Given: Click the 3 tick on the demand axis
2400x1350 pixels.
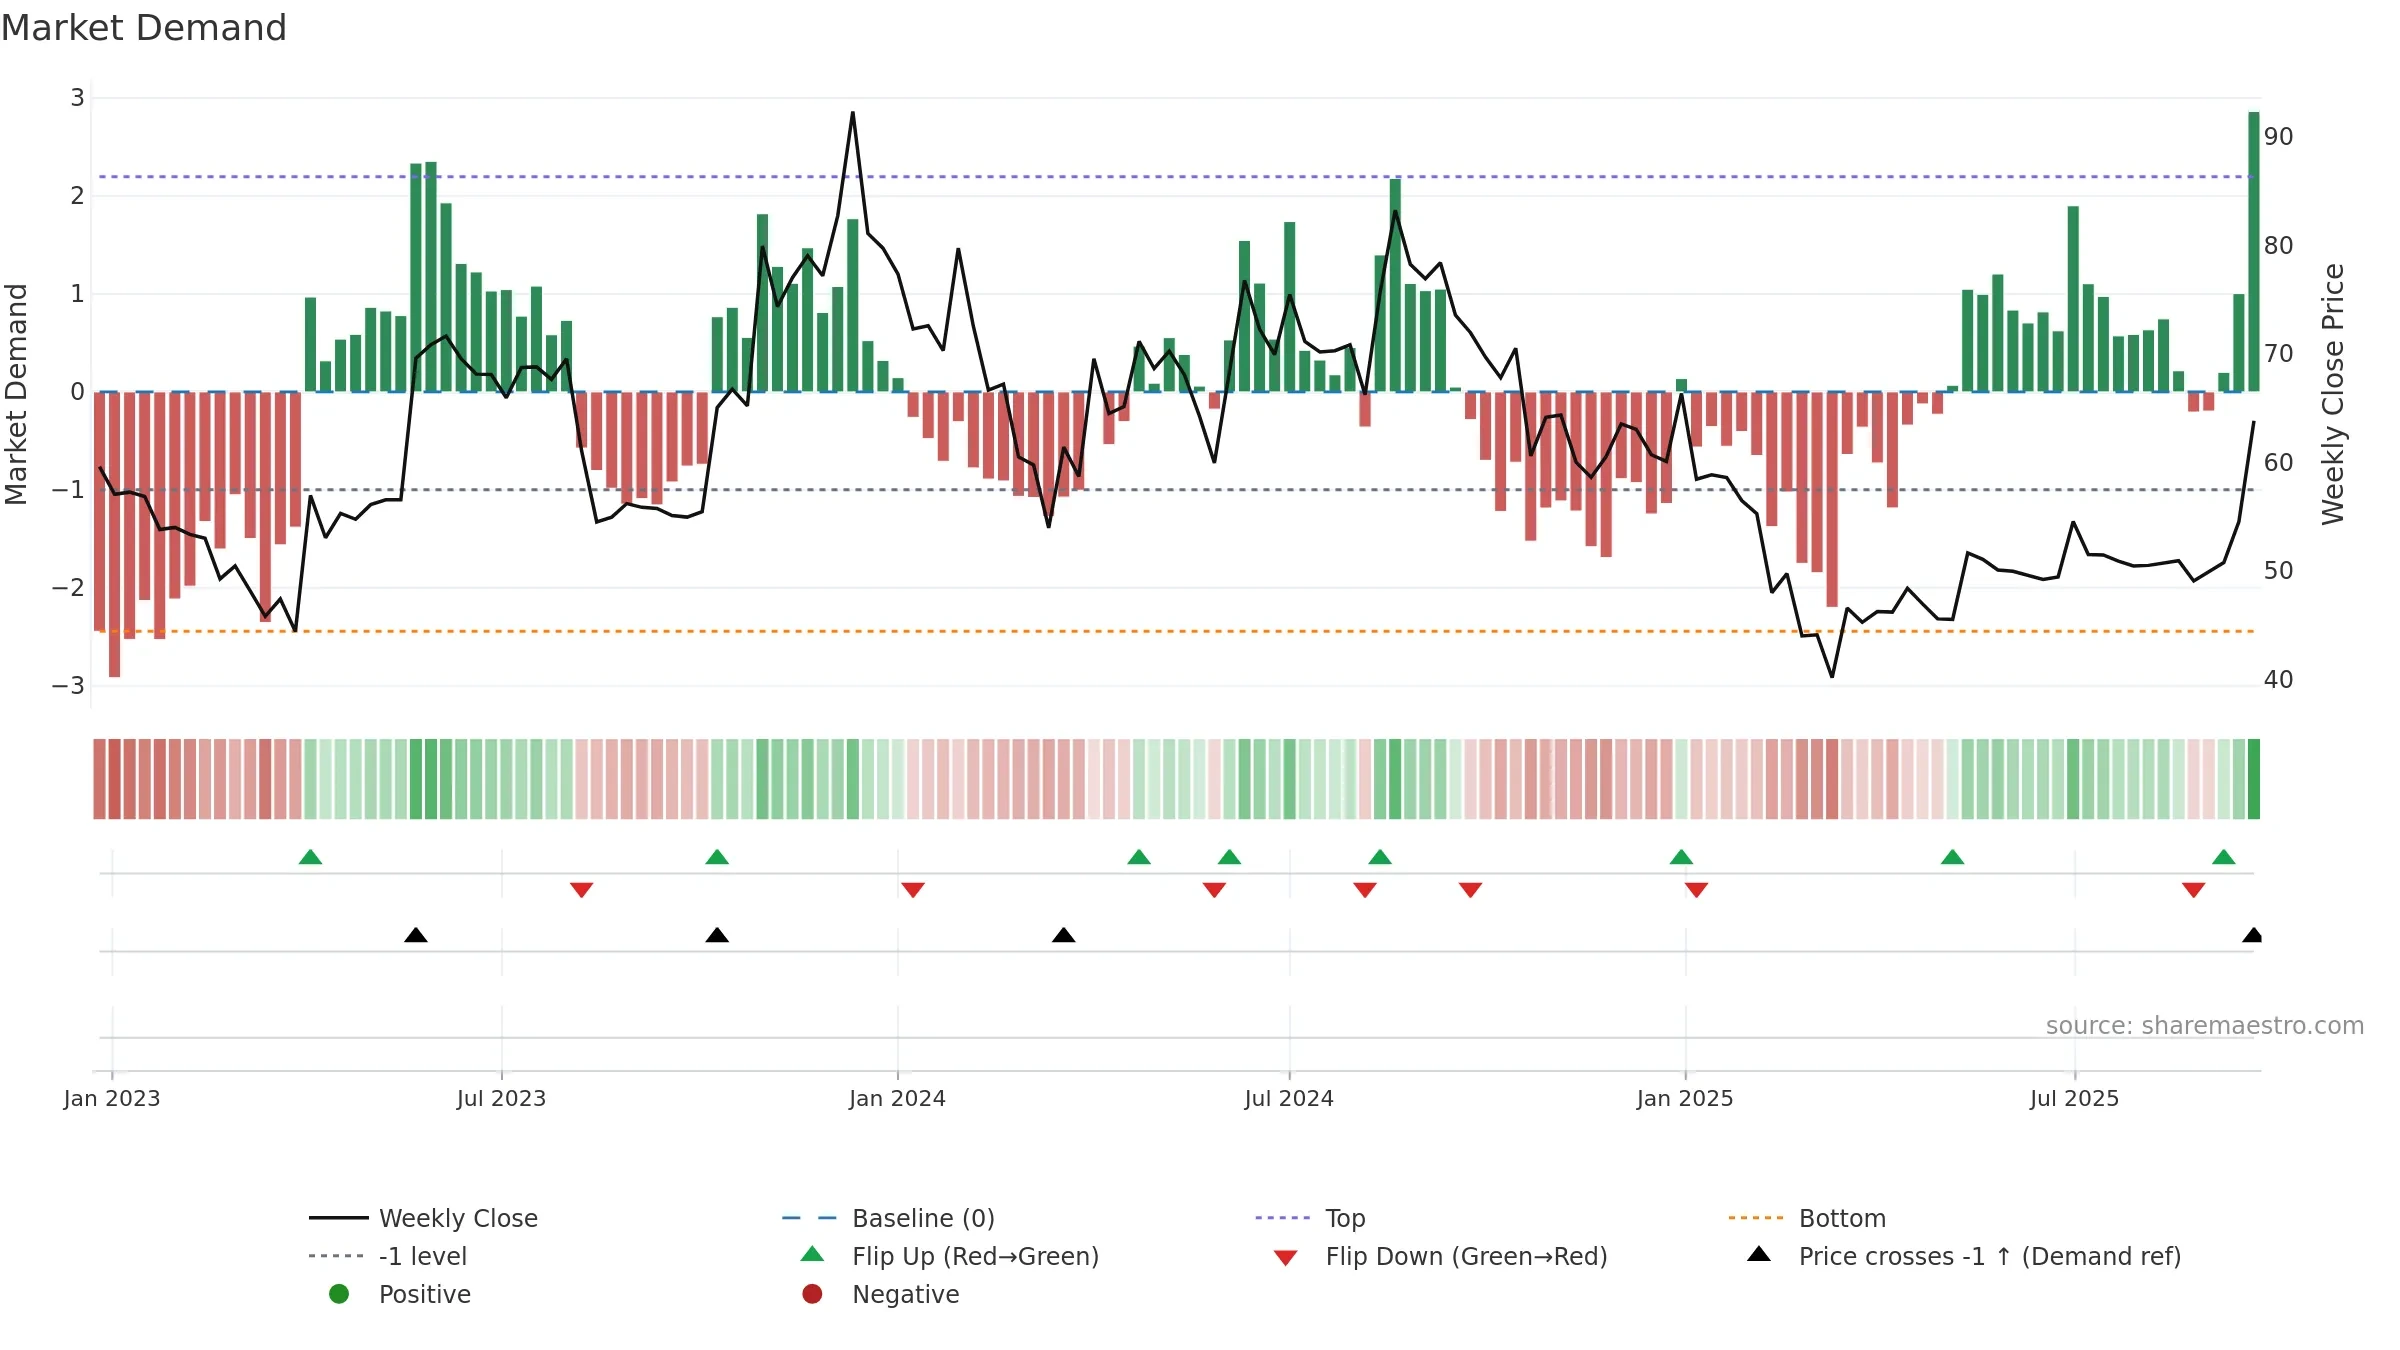Looking at the screenshot, I should [x=77, y=98].
